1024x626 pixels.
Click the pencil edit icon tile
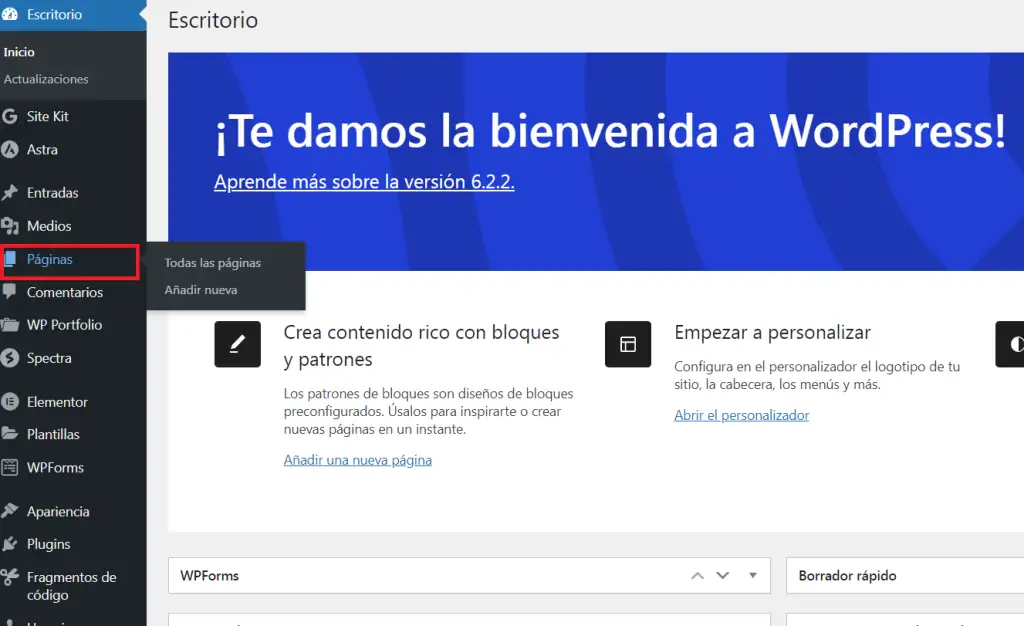(x=237, y=344)
